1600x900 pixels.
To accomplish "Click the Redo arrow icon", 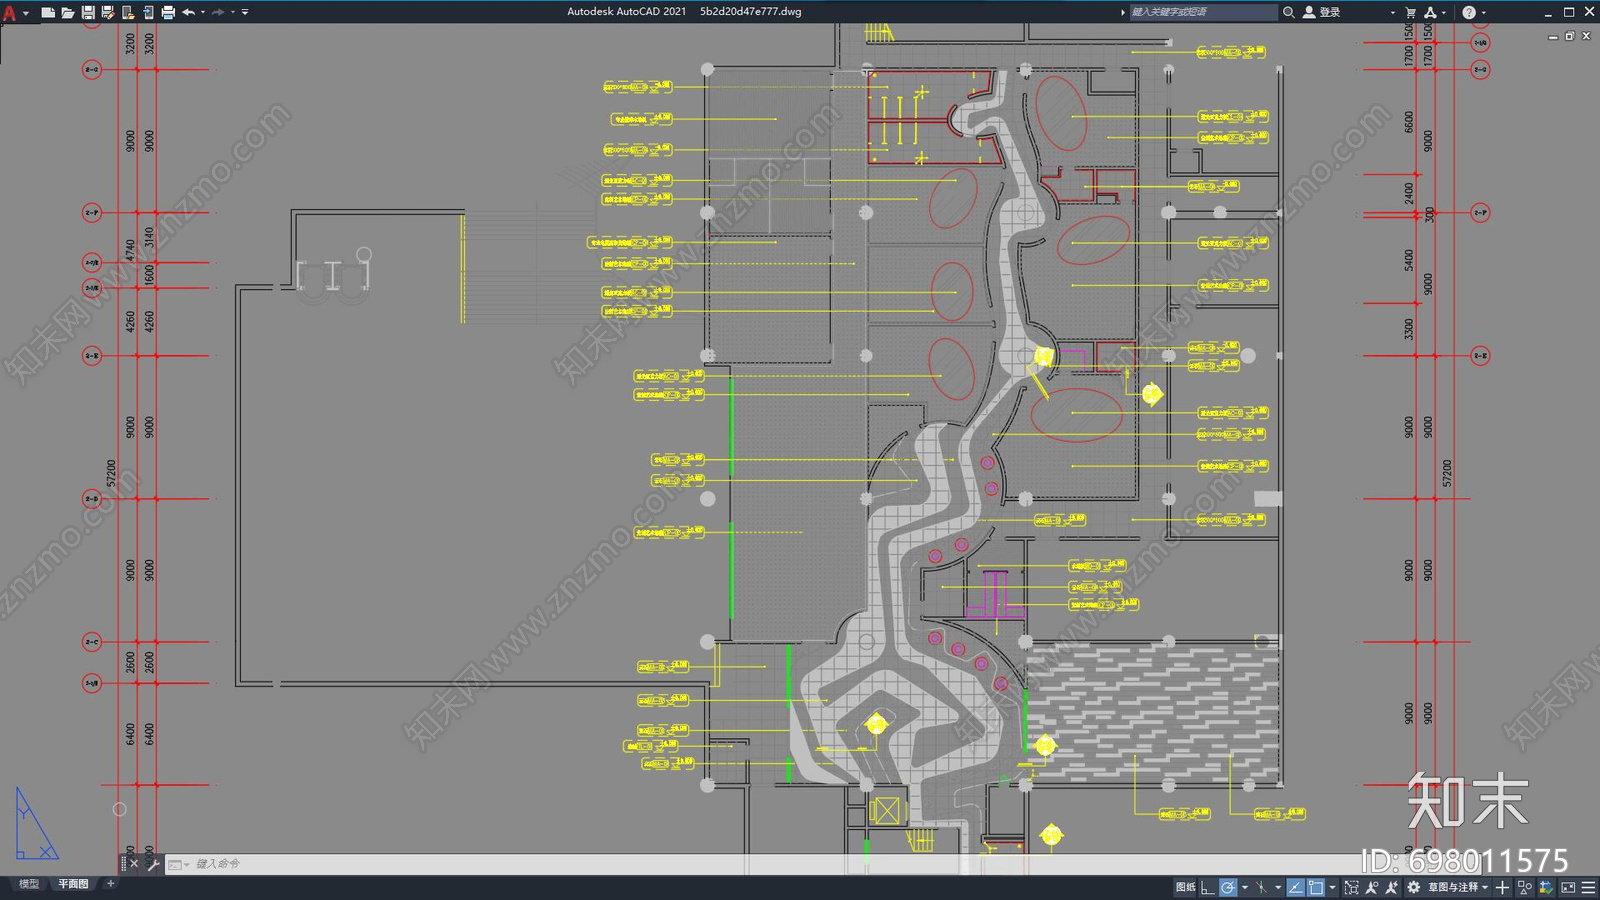I will [218, 13].
